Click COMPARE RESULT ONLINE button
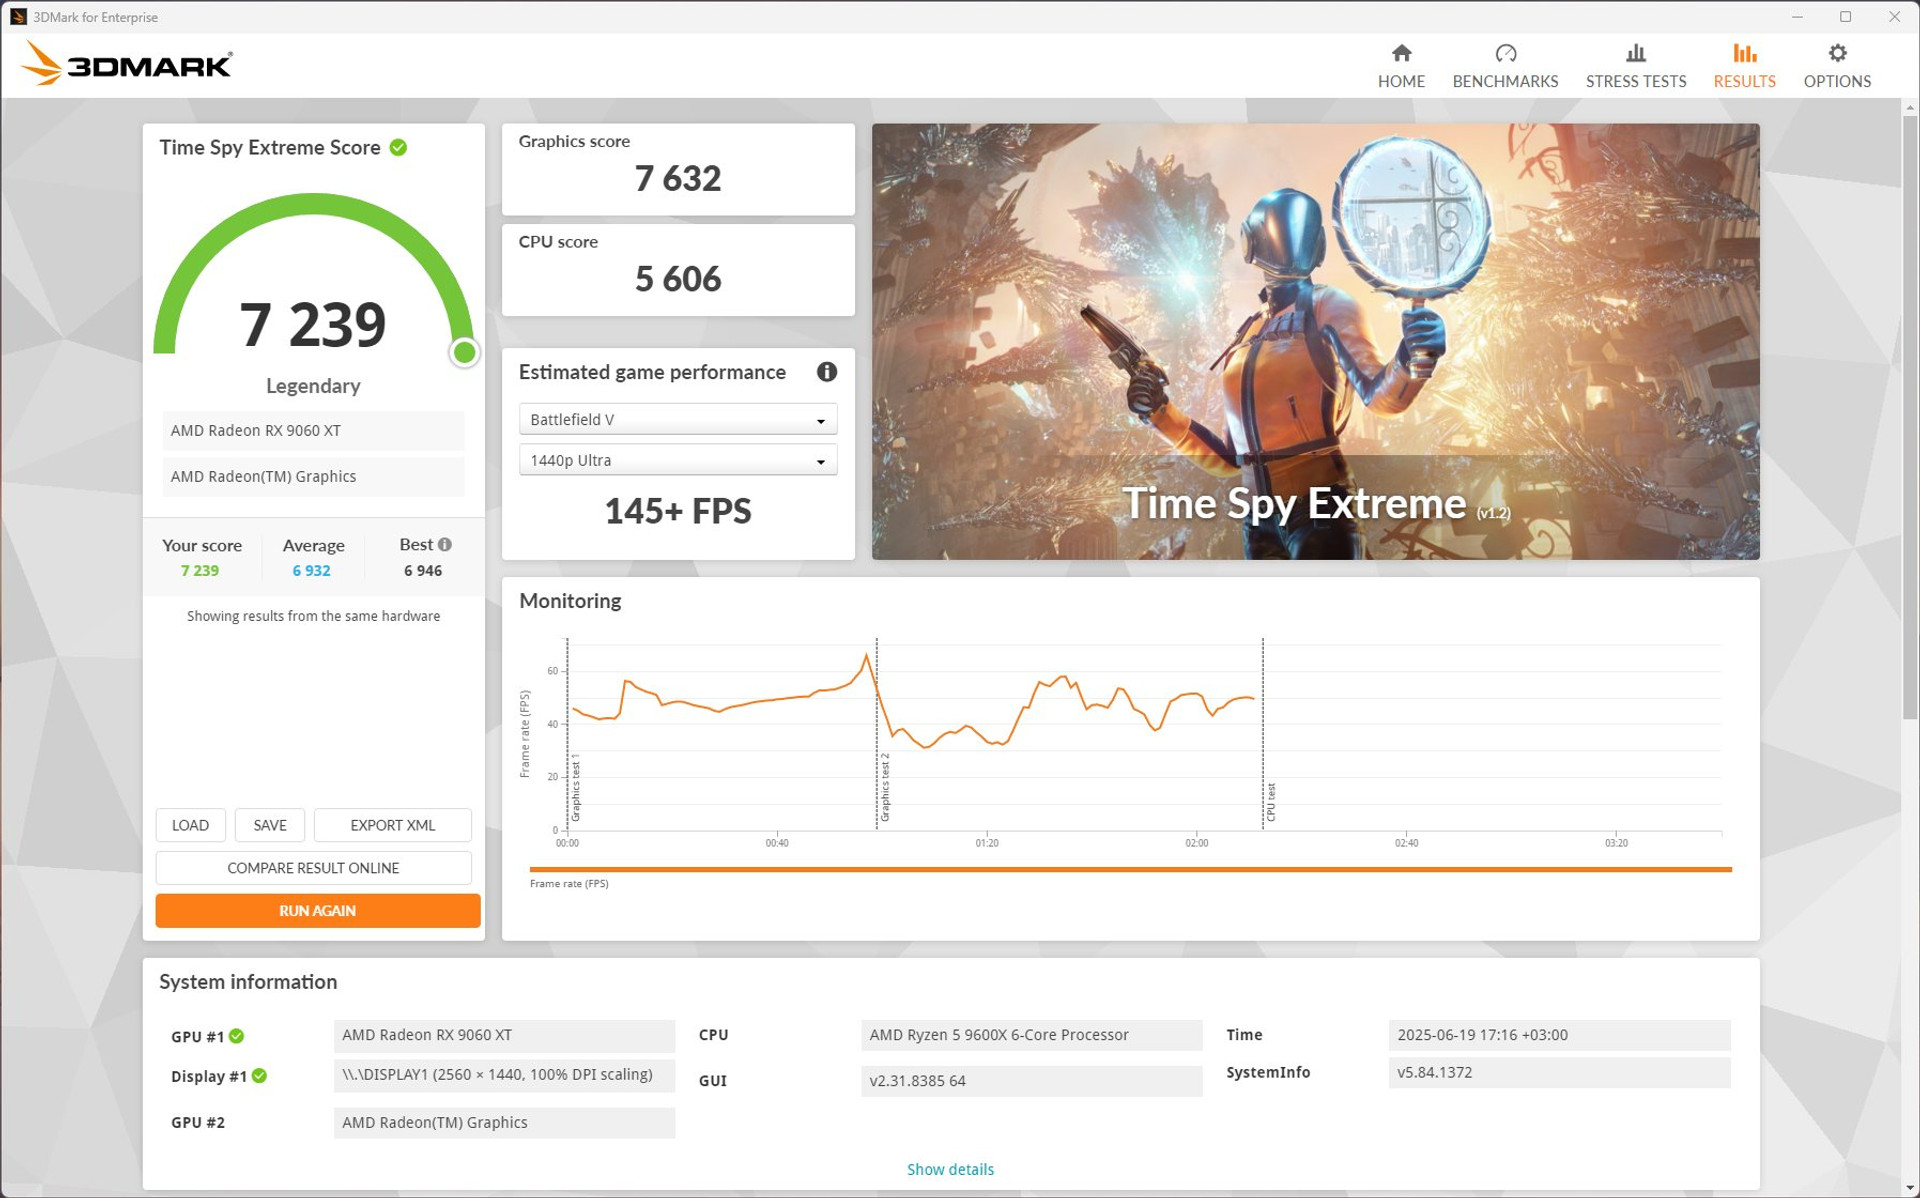Viewport: 1920px width, 1198px height. point(313,868)
